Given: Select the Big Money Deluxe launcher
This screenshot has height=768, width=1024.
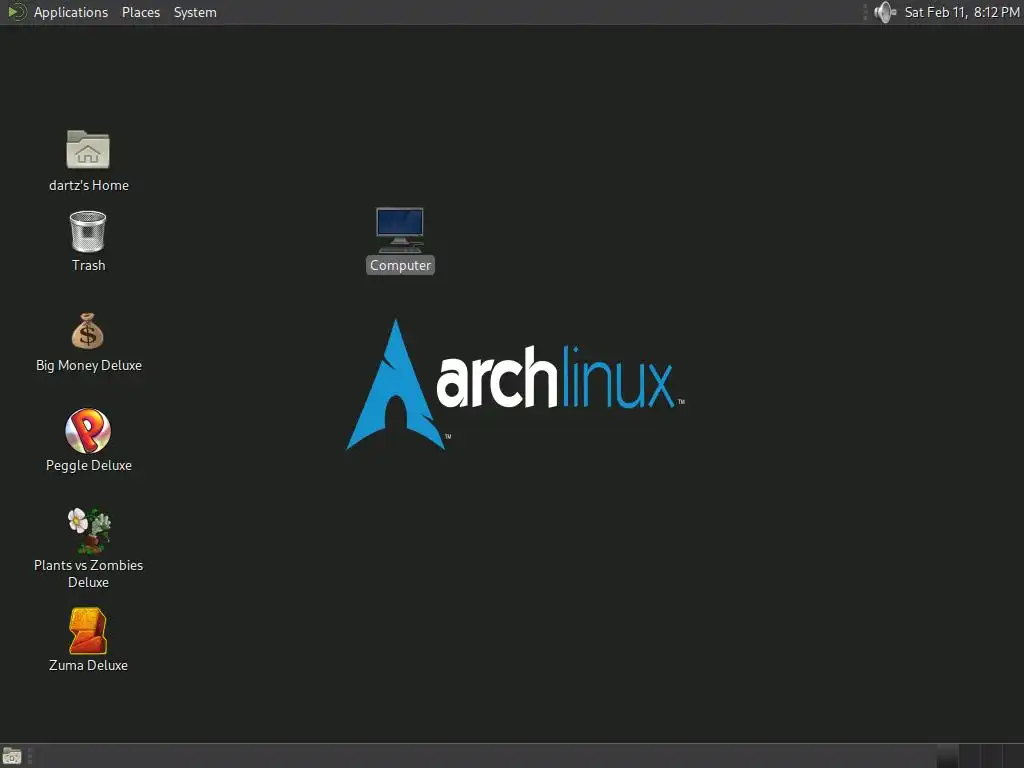Looking at the screenshot, I should (x=88, y=331).
